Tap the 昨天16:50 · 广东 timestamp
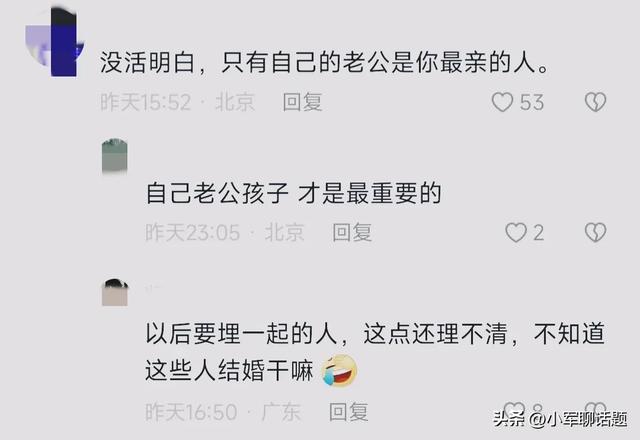This screenshot has width=640, height=440. (223, 411)
